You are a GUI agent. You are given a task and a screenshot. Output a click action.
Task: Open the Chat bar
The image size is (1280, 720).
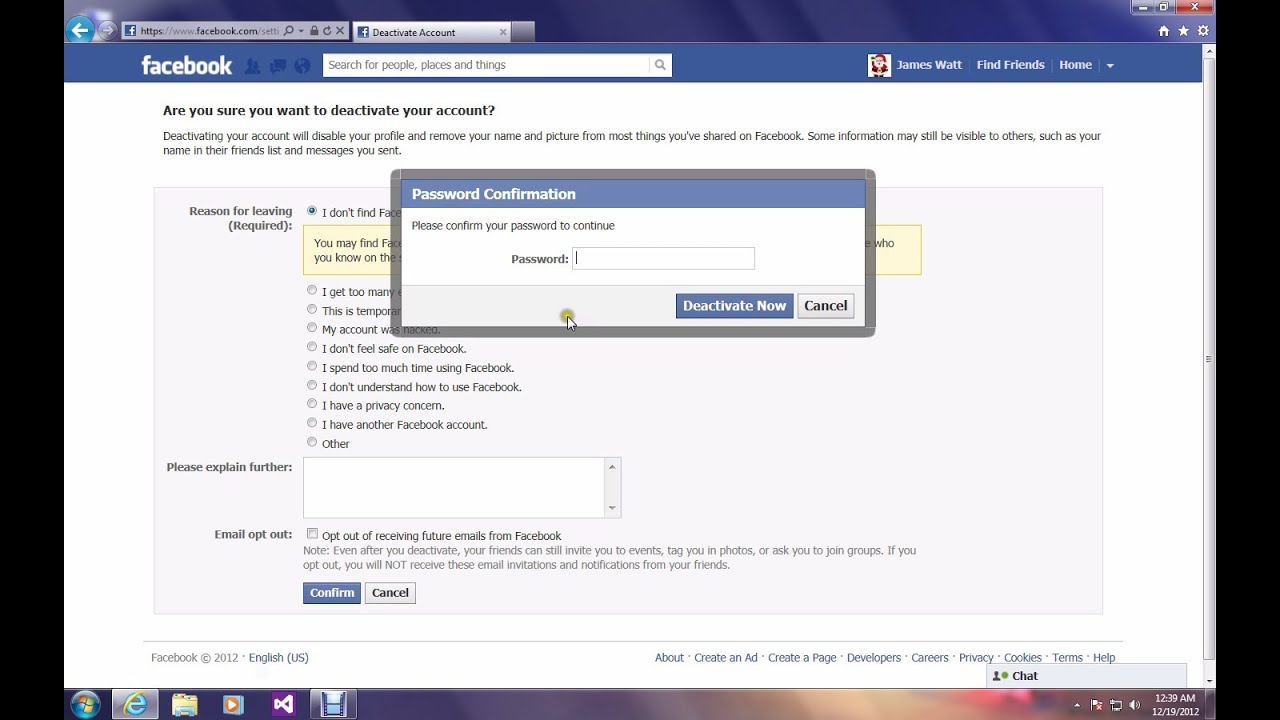[x=1086, y=676]
